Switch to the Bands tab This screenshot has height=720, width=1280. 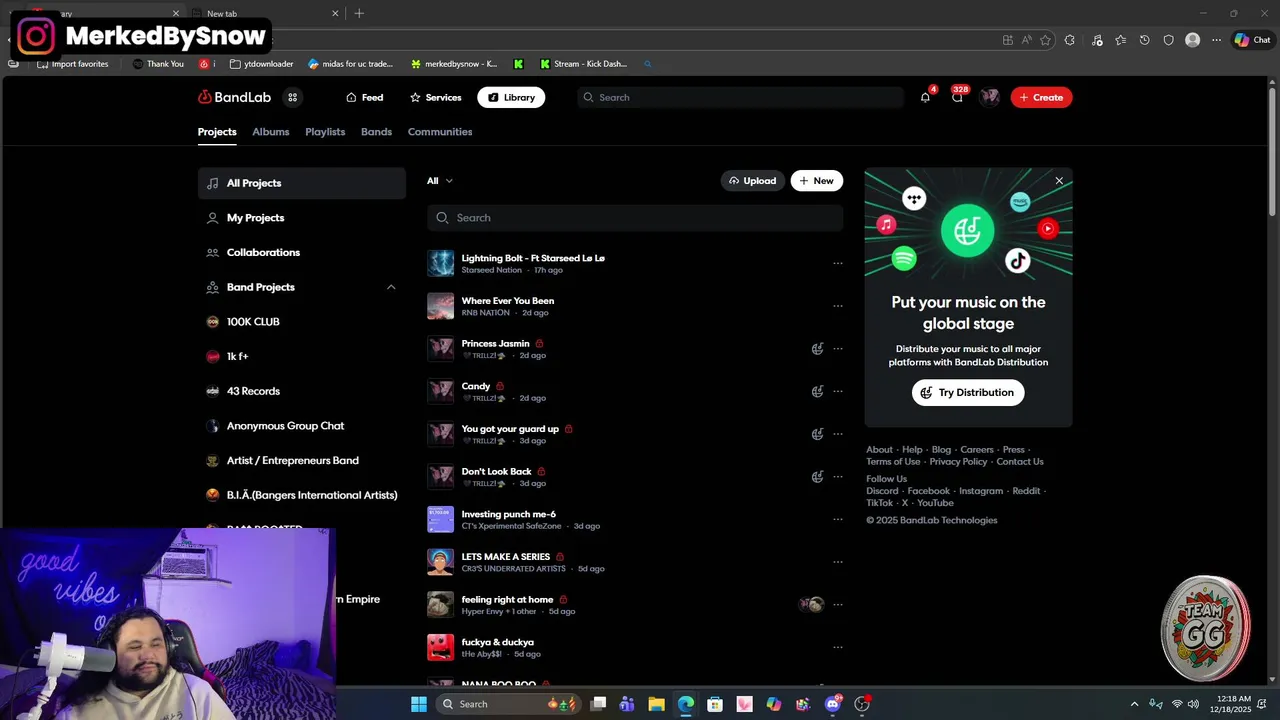[x=376, y=132]
